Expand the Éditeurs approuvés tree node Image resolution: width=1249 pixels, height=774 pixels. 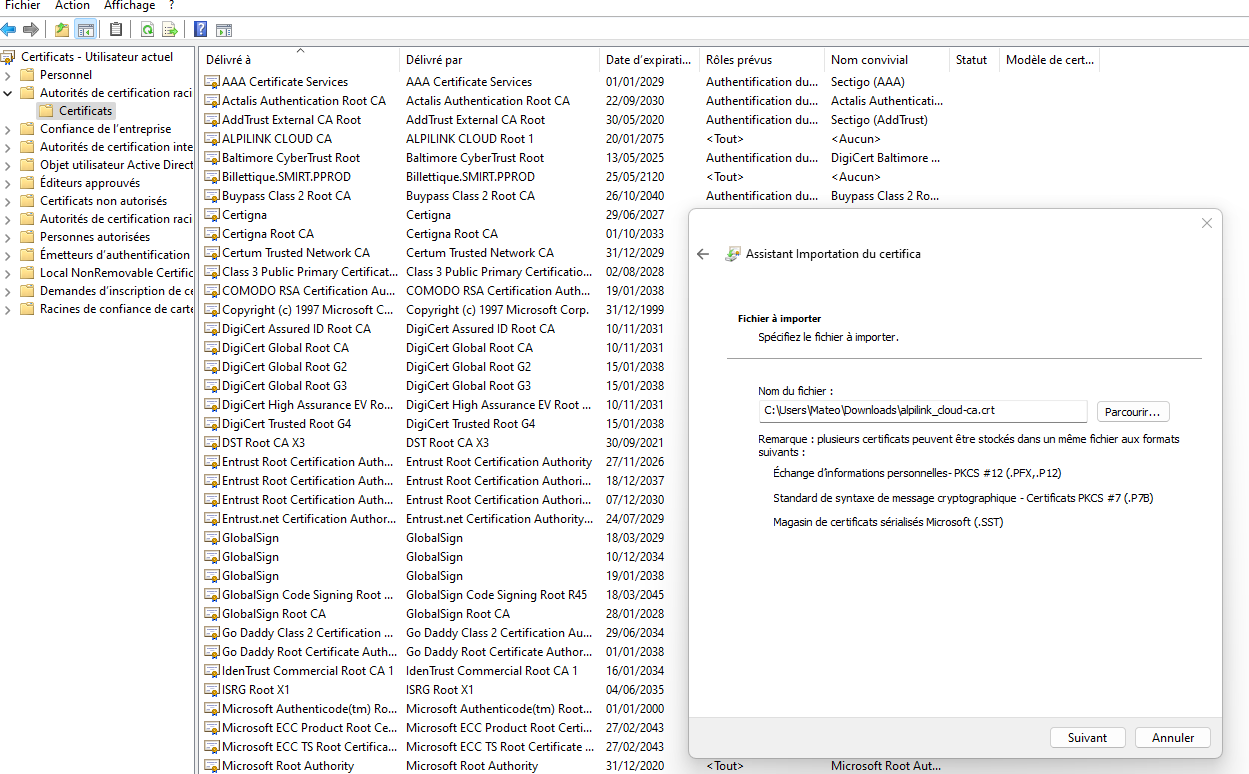(9, 183)
